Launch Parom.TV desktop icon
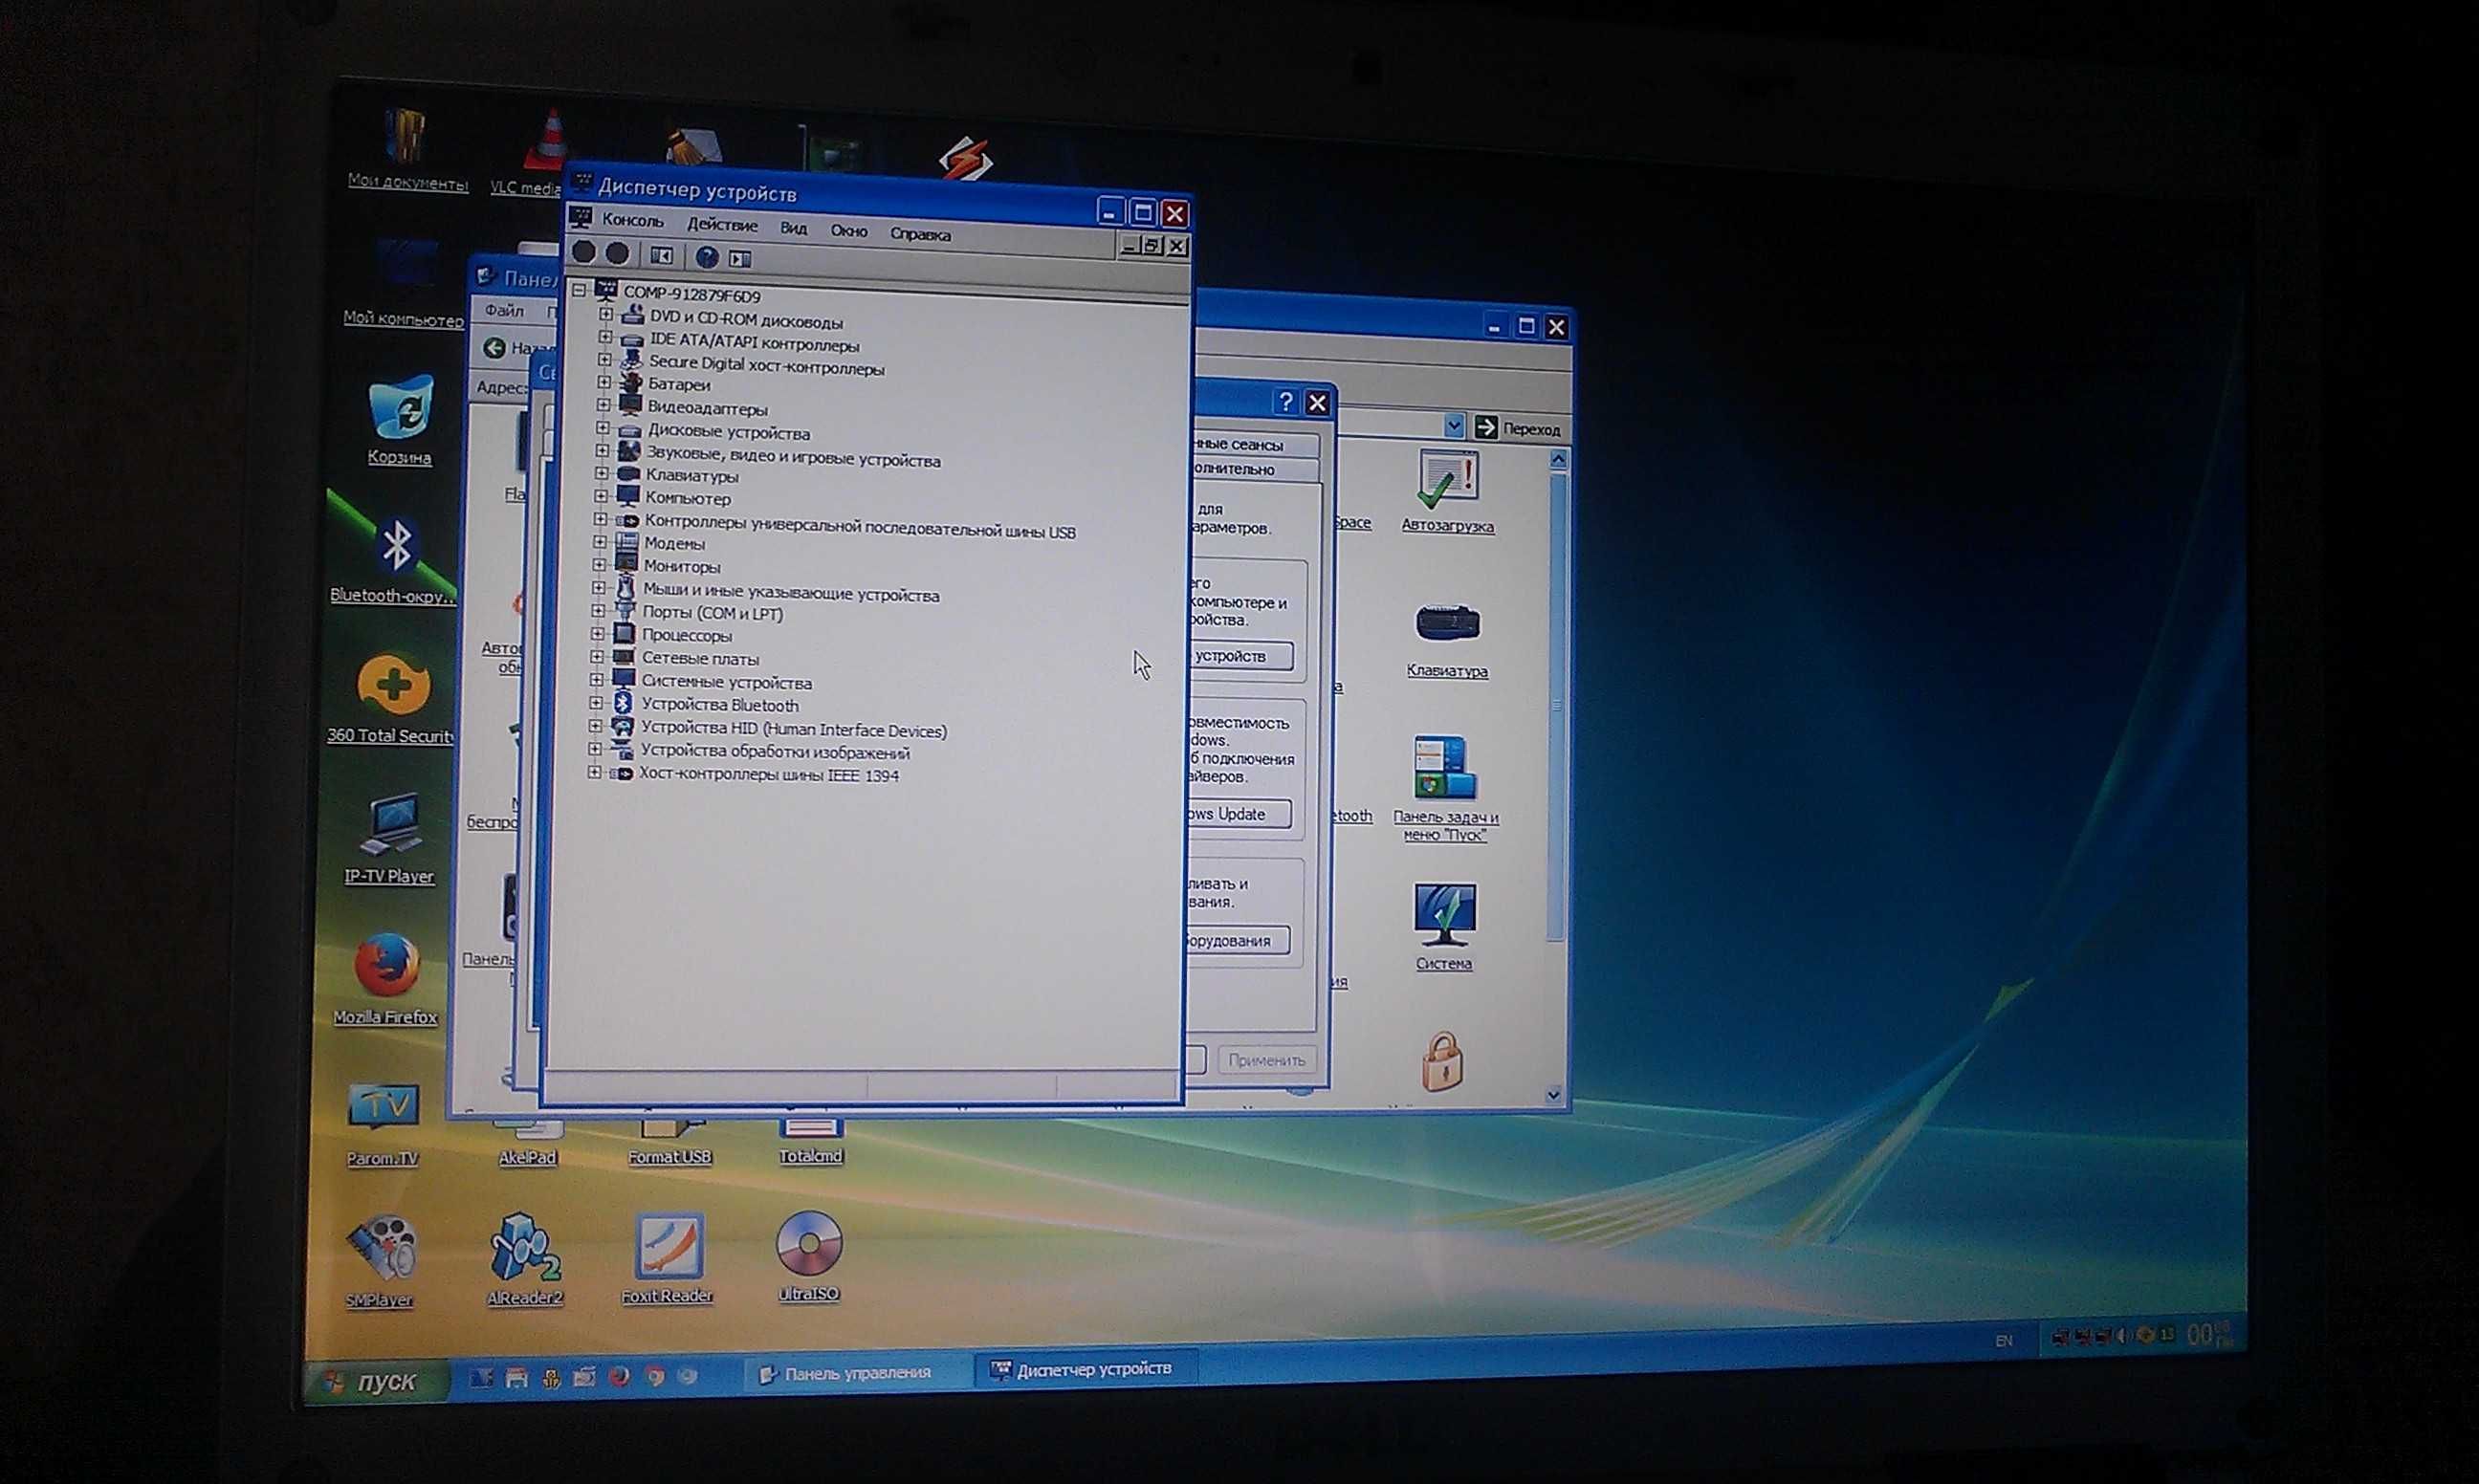Image resolution: width=2479 pixels, height=1484 pixels. 382,1124
